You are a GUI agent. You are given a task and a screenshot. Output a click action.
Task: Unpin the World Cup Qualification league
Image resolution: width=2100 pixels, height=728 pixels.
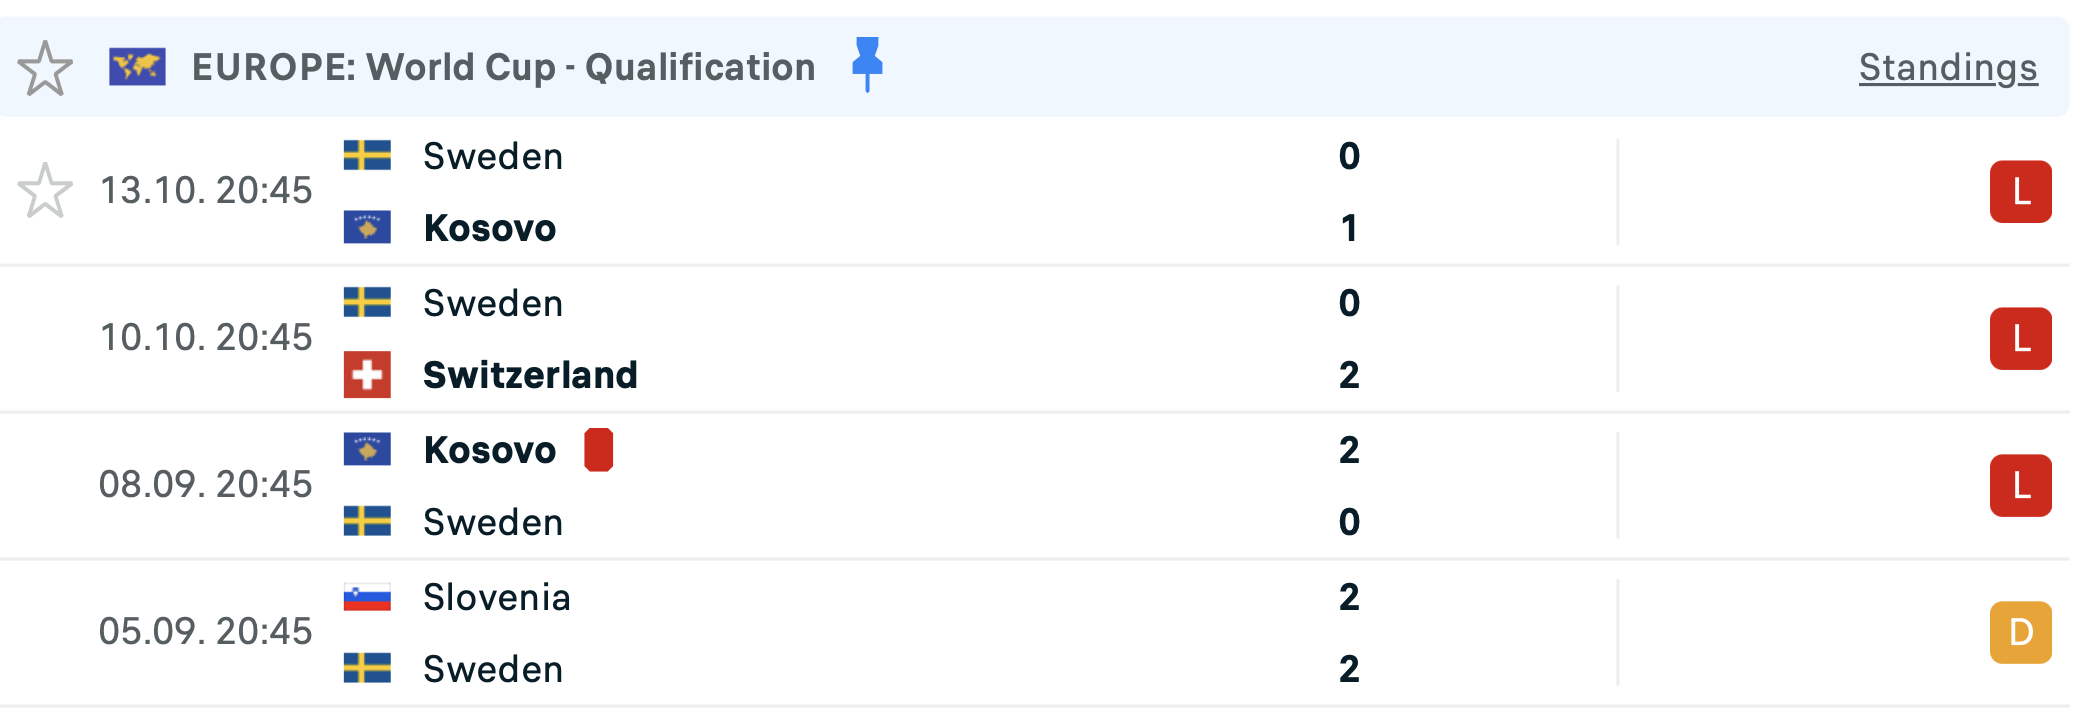(x=867, y=65)
